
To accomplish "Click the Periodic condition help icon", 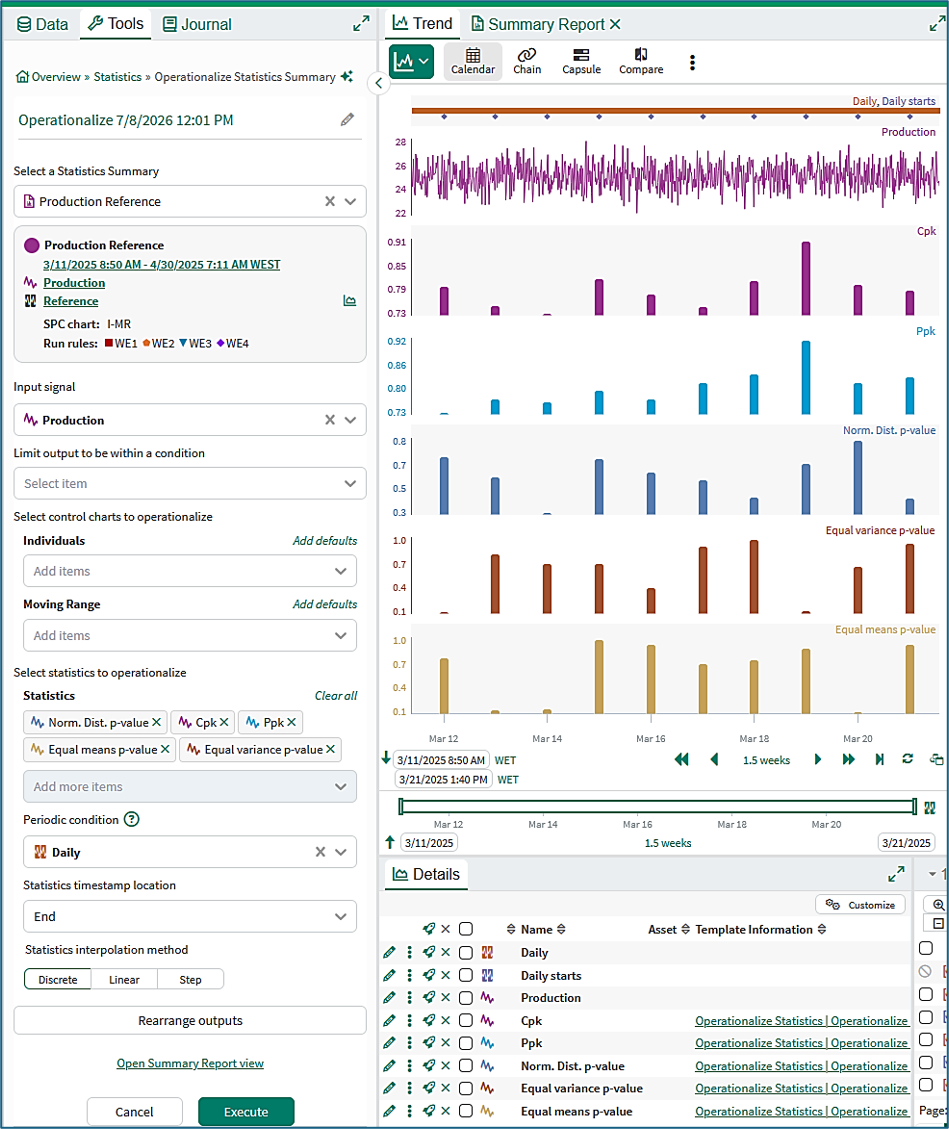I will [x=131, y=819].
